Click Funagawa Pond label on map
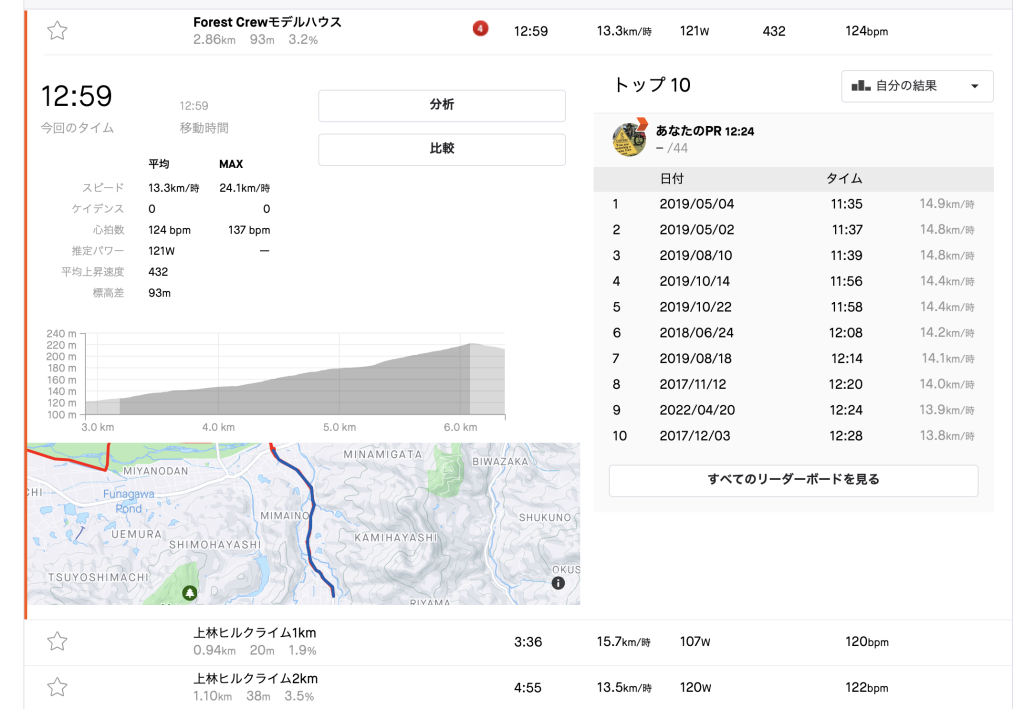The image size is (1024, 709). coord(129,501)
